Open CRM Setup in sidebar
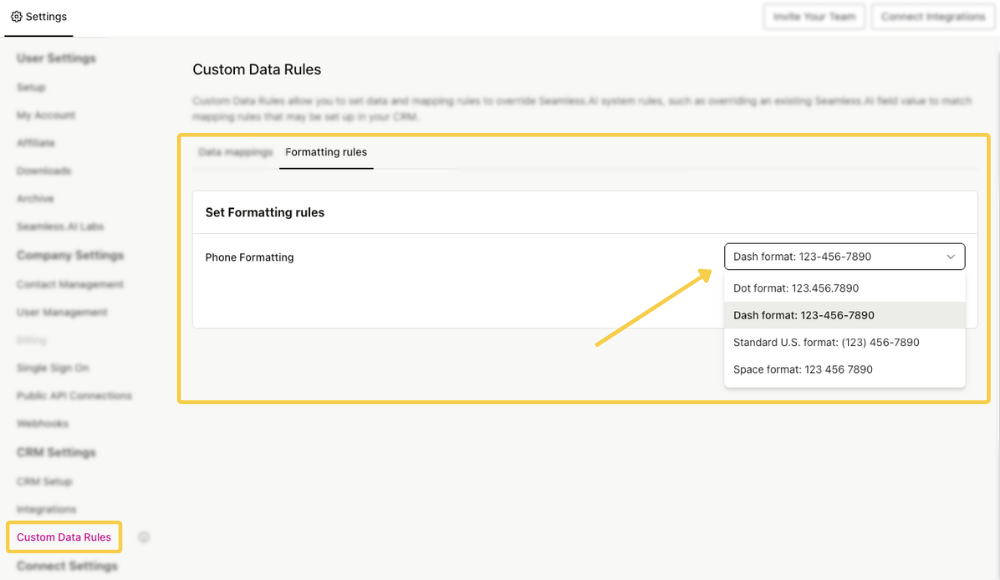 (45, 482)
